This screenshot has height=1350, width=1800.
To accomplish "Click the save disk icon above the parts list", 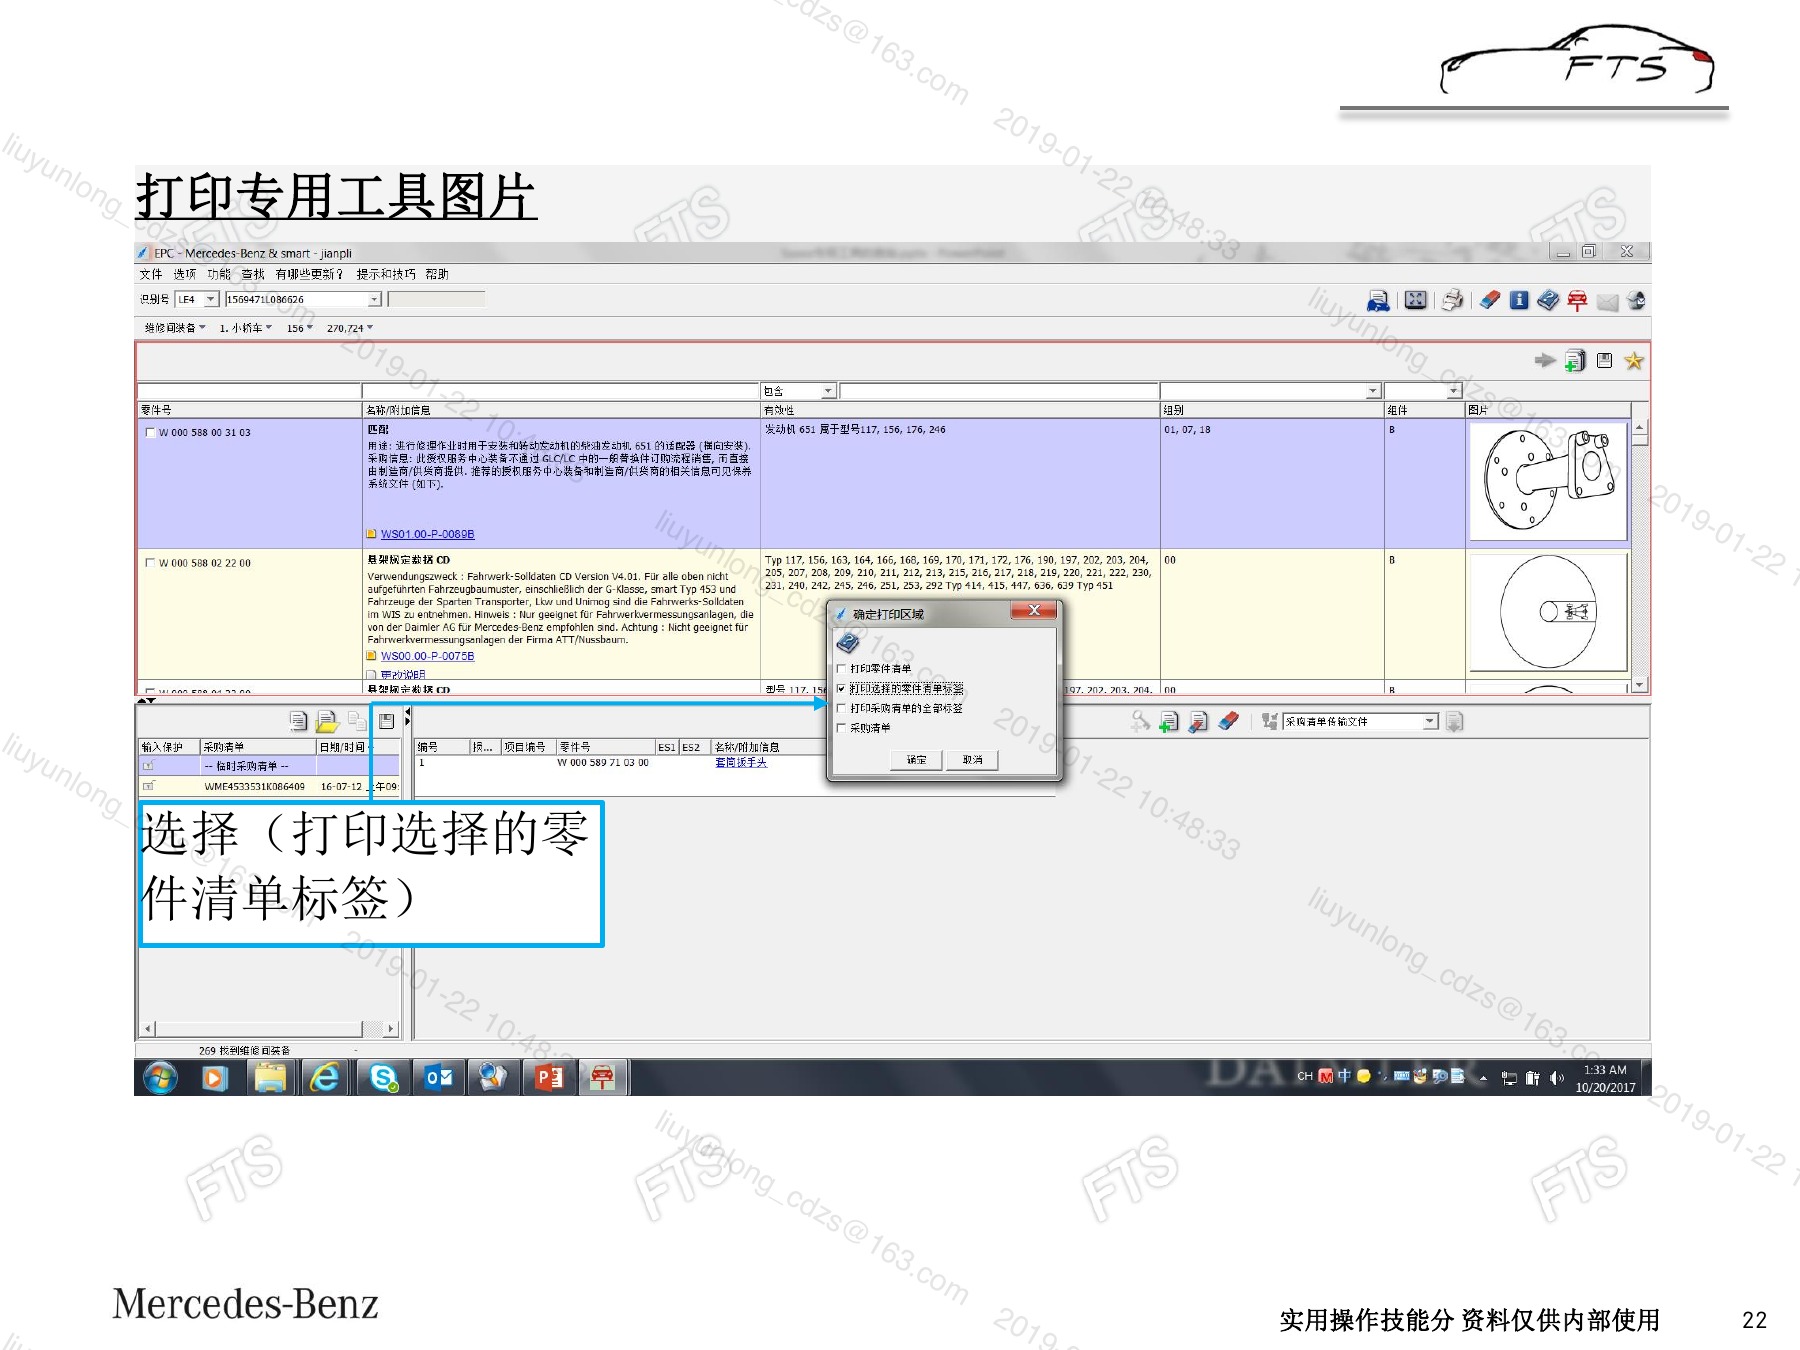I will 1605,360.
